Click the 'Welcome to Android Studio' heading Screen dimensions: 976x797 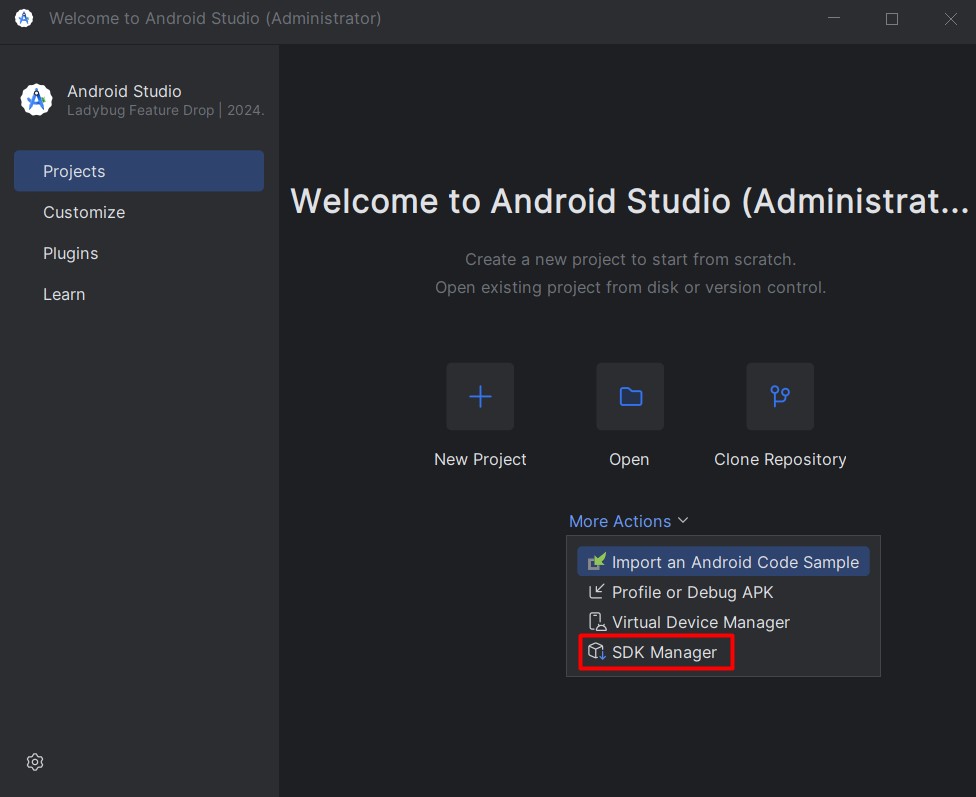[x=630, y=201]
